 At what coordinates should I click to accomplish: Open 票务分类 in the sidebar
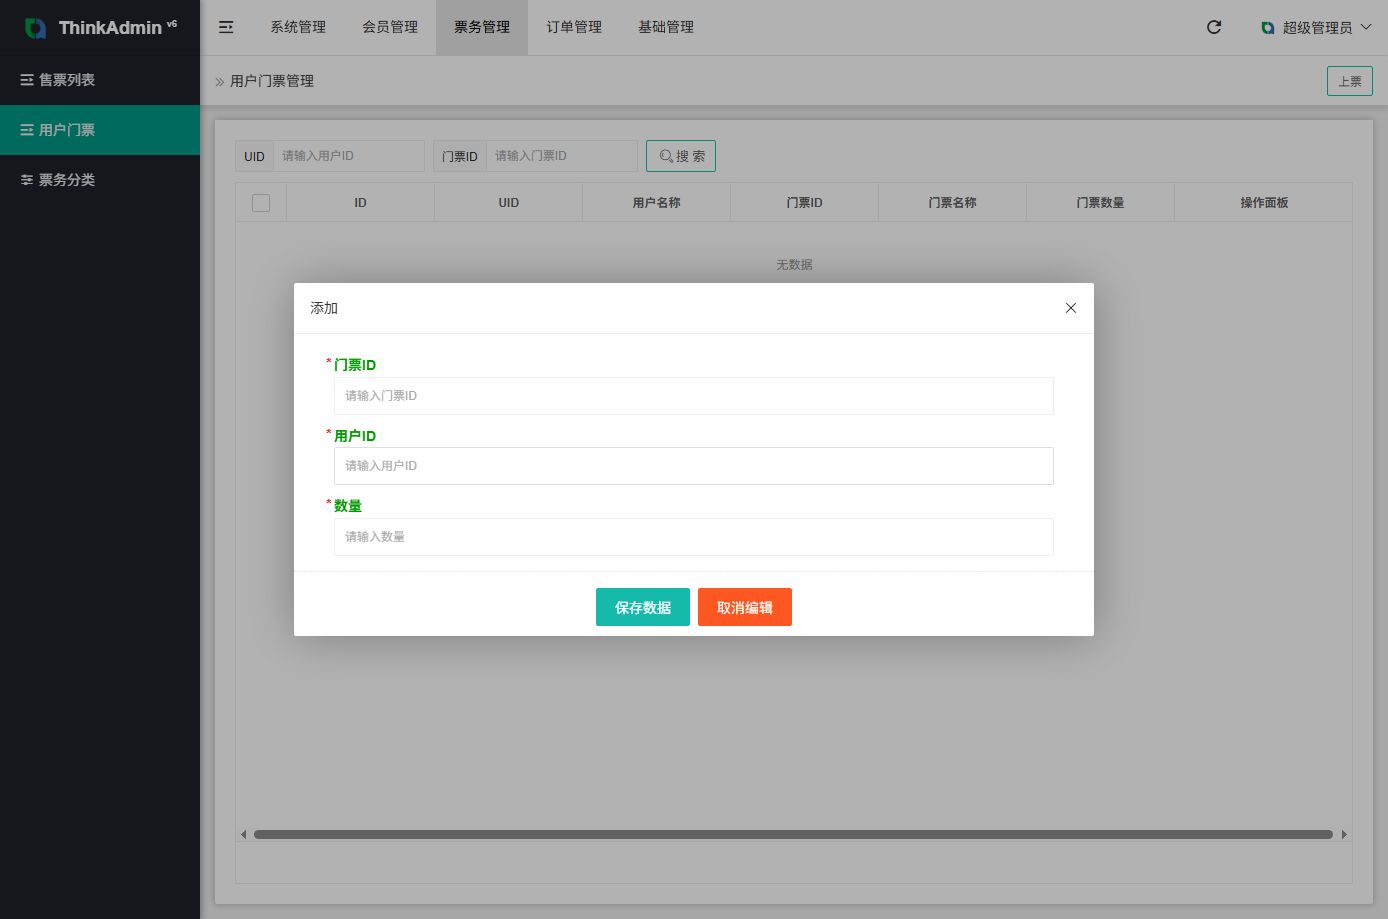tap(100, 180)
